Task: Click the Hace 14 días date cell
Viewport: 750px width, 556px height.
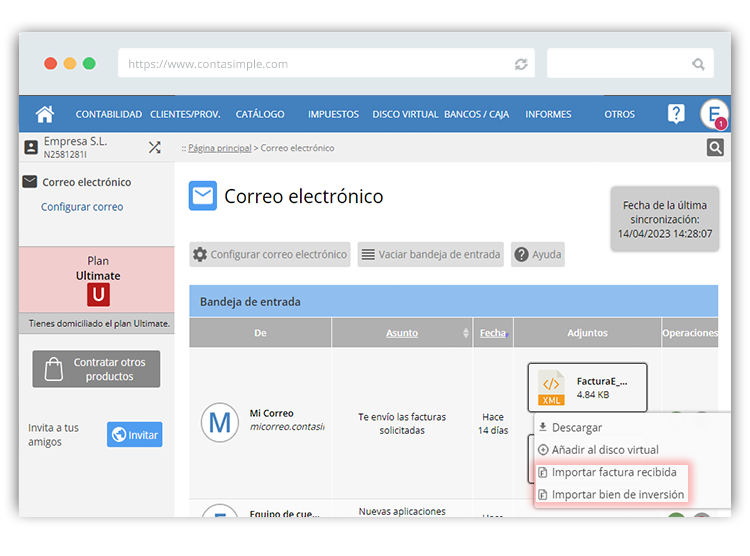Action: pos(493,423)
